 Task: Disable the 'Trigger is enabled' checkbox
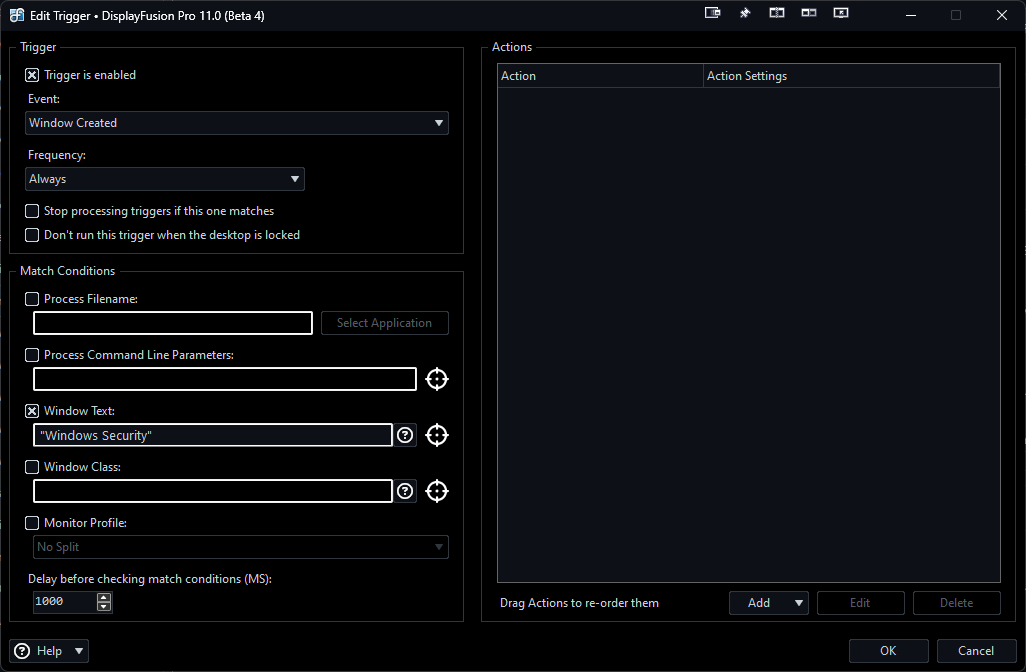(32, 75)
